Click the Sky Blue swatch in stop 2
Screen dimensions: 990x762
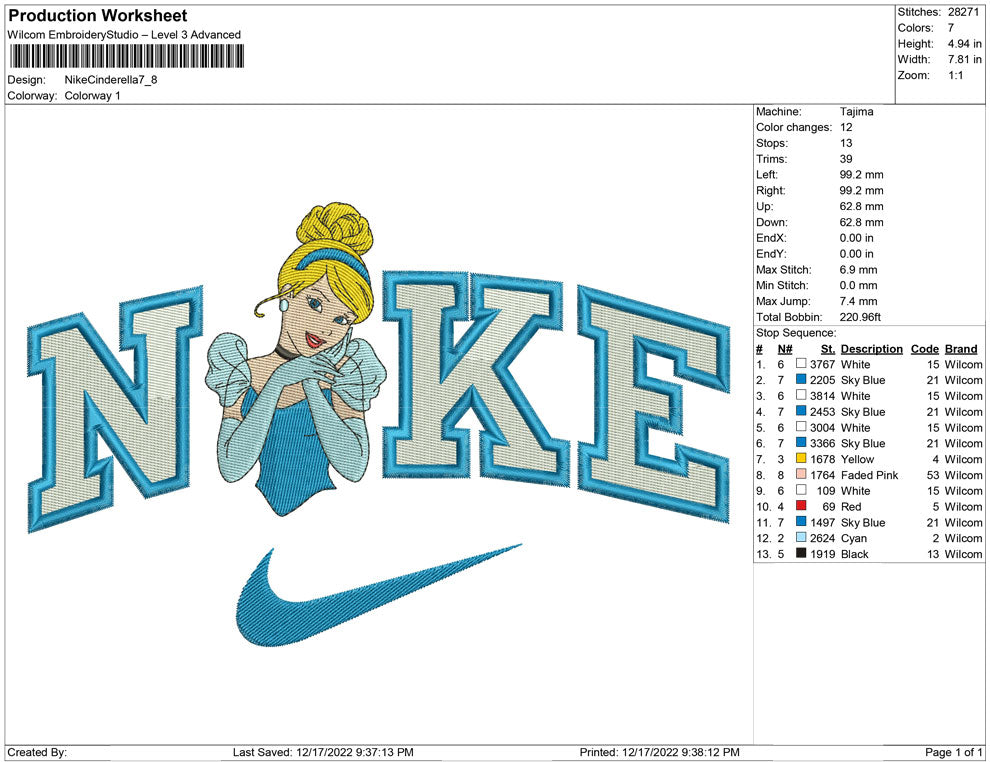pos(801,381)
